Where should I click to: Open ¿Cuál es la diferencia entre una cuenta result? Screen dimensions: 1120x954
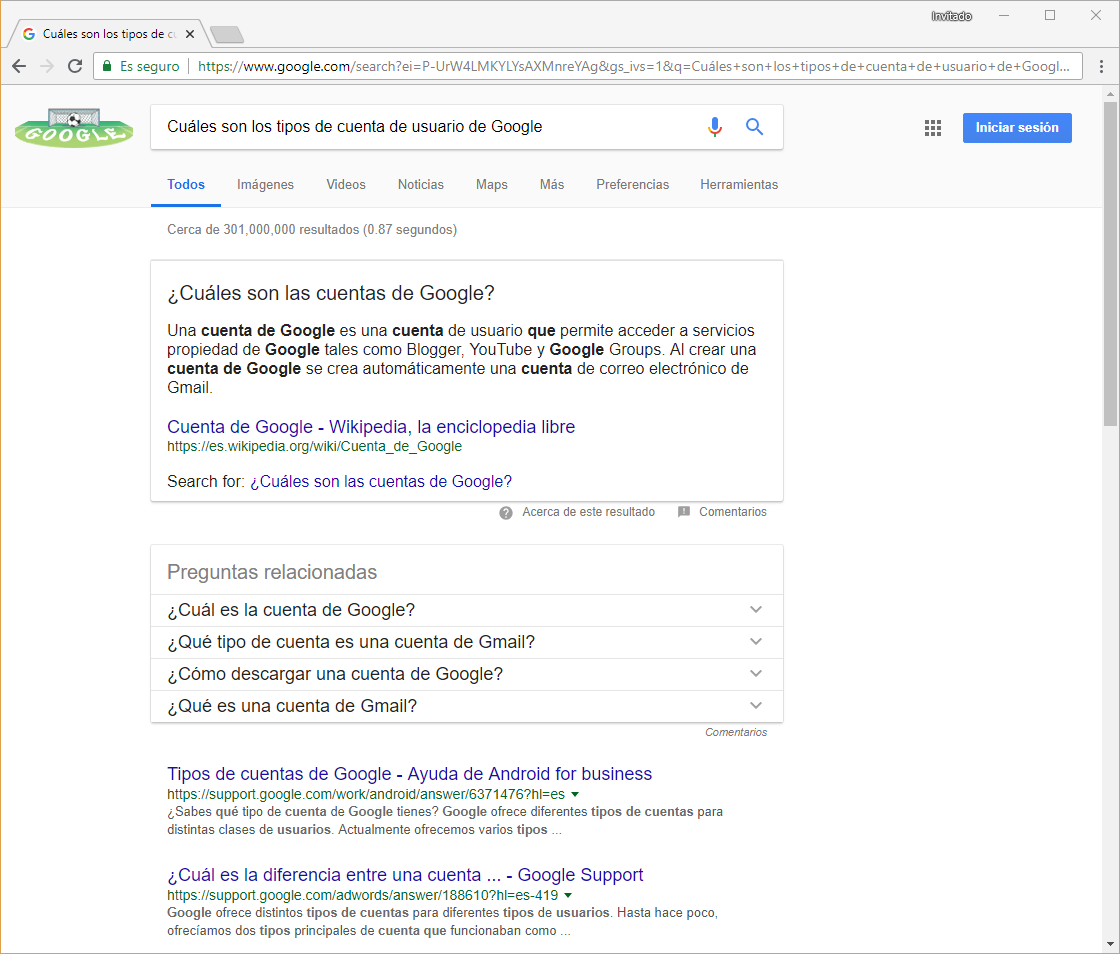[x=405, y=875]
